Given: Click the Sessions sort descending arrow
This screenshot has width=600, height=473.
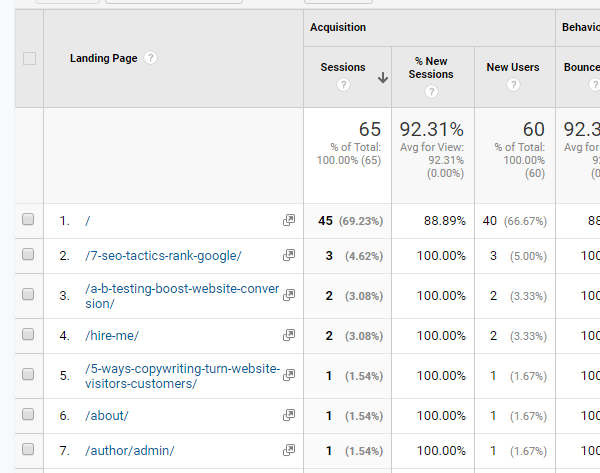Looking at the screenshot, I should point(383,78).
